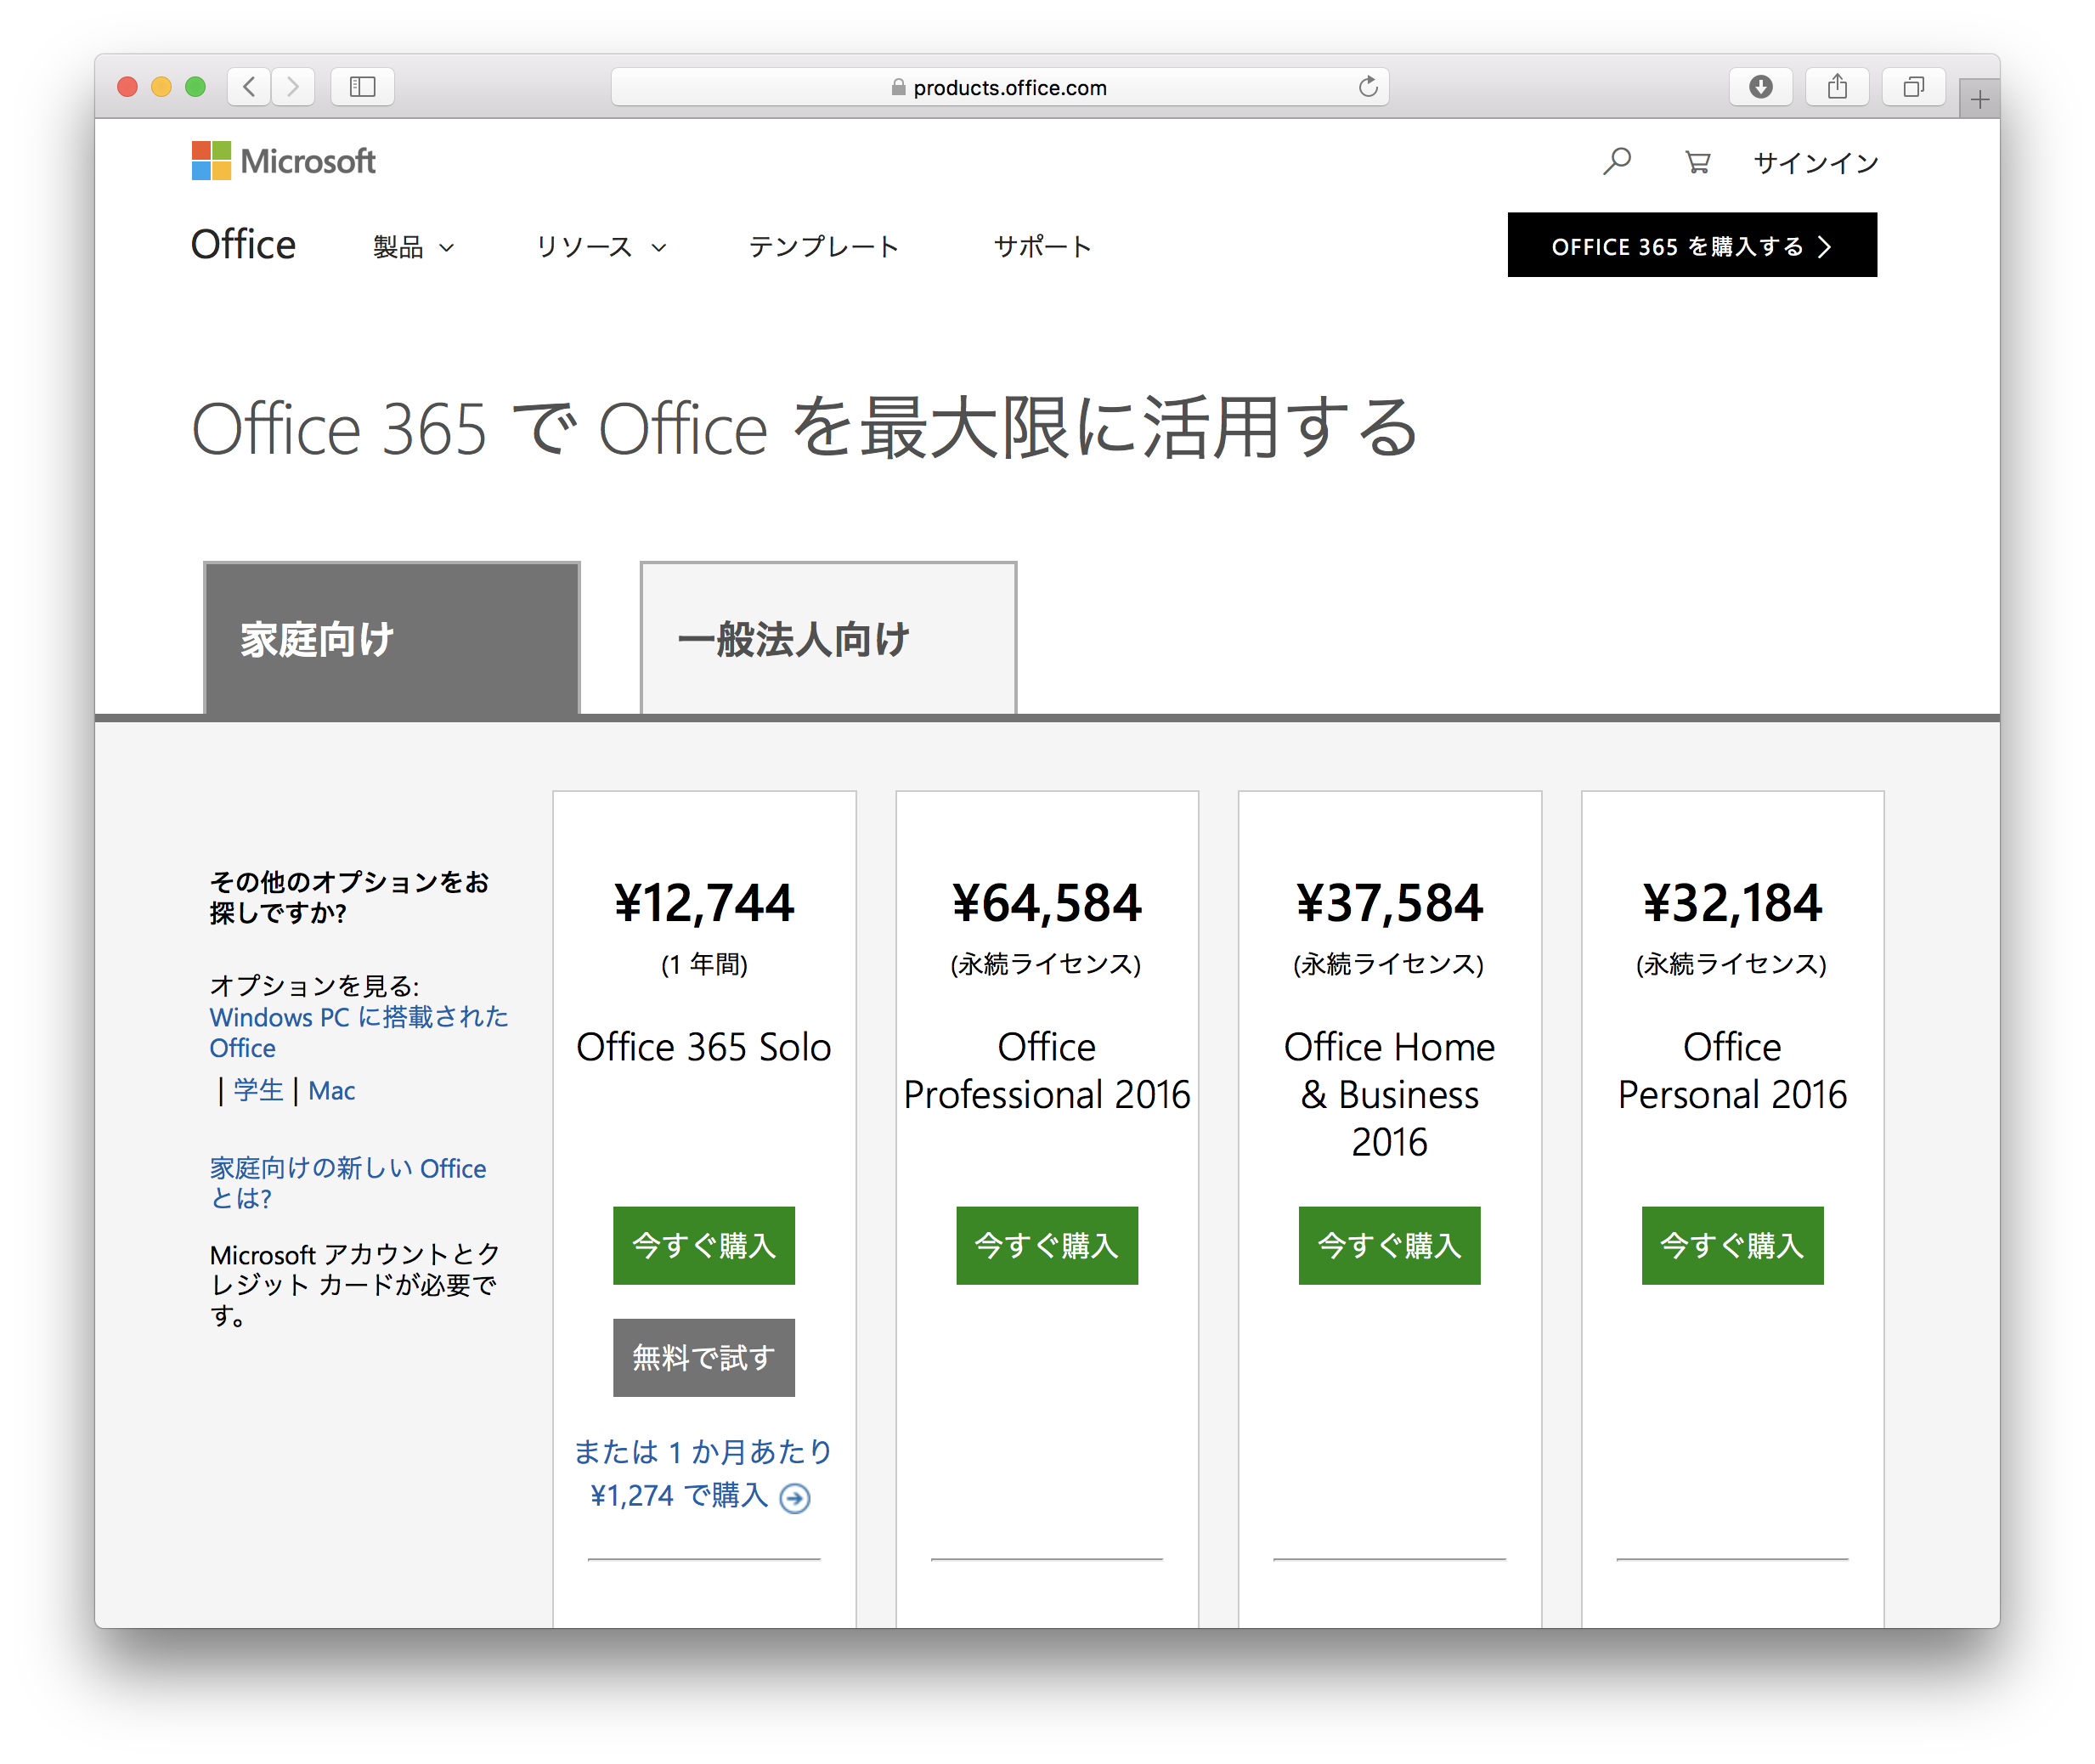Screen dimensions: 2095x1764
Task: Click OFFICE 365 を購入する button
Action: click(x=1692, y=245)
